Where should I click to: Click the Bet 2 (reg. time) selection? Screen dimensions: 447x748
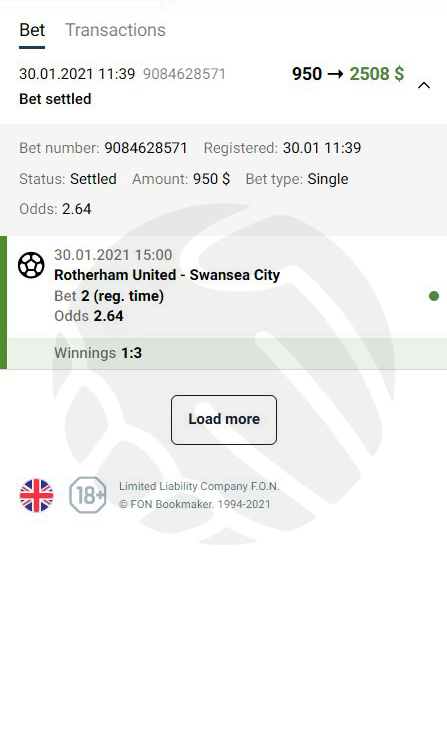tap(109, 296)
